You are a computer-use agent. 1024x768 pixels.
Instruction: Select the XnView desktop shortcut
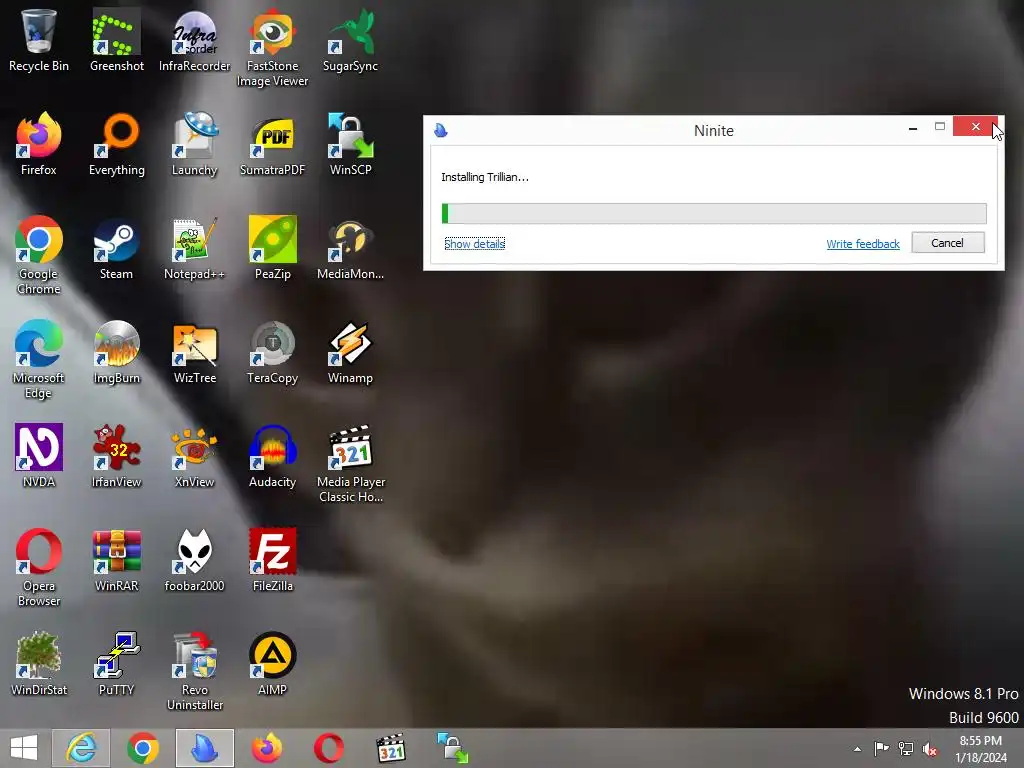(195, 456)
